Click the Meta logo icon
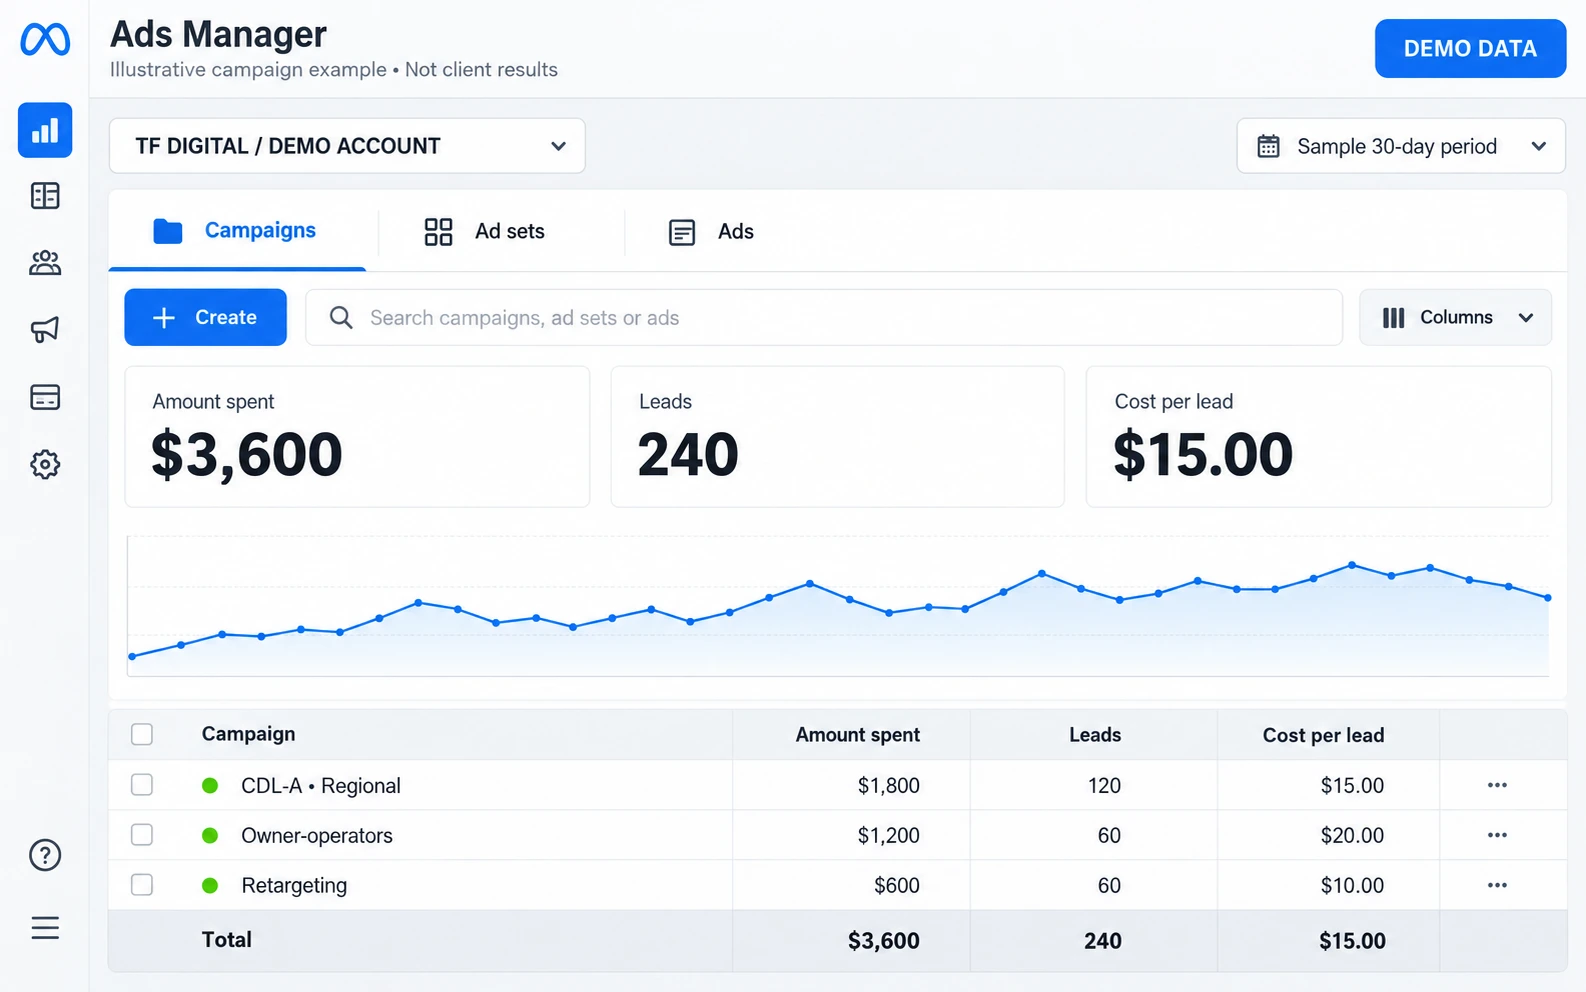 tap(45, 40)
